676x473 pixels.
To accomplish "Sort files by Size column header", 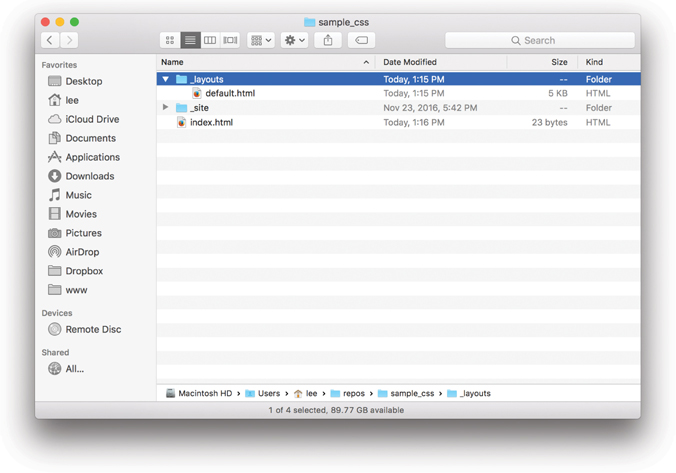I will pos(559,62).
